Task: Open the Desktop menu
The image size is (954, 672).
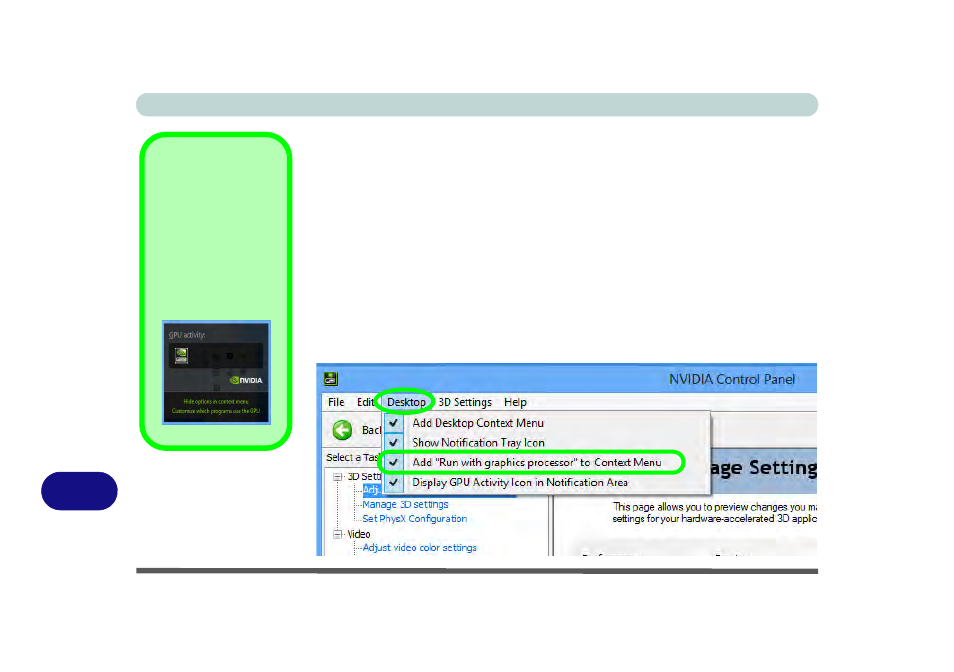Action: (406, 402)
